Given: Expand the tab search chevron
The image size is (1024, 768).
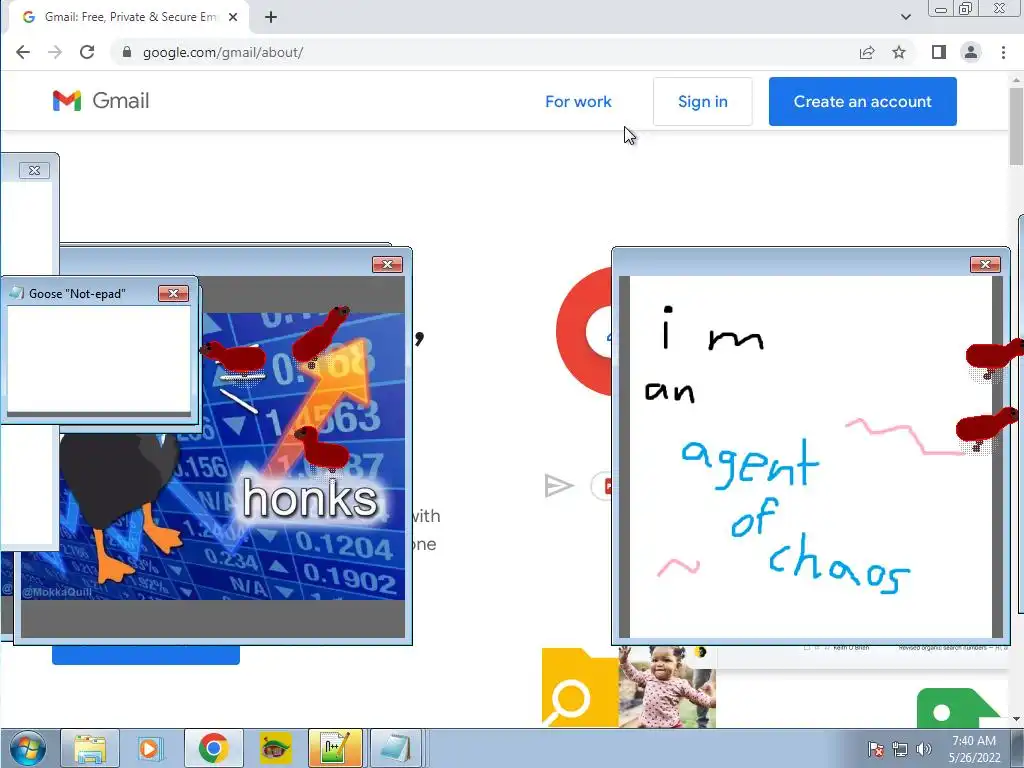Looking at the screenshot, I should tap(906, 17).
